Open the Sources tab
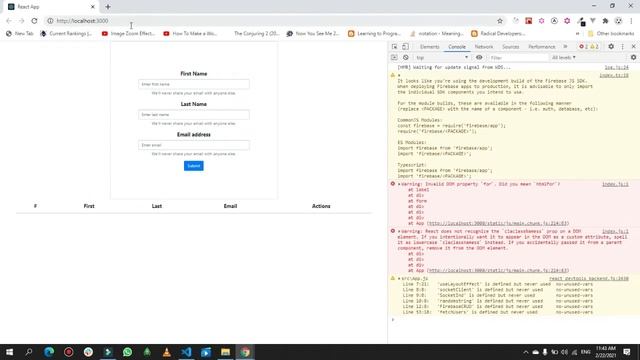Image resolution: width=640 pixels, height=360 pixels. click(x=511, y=47)
